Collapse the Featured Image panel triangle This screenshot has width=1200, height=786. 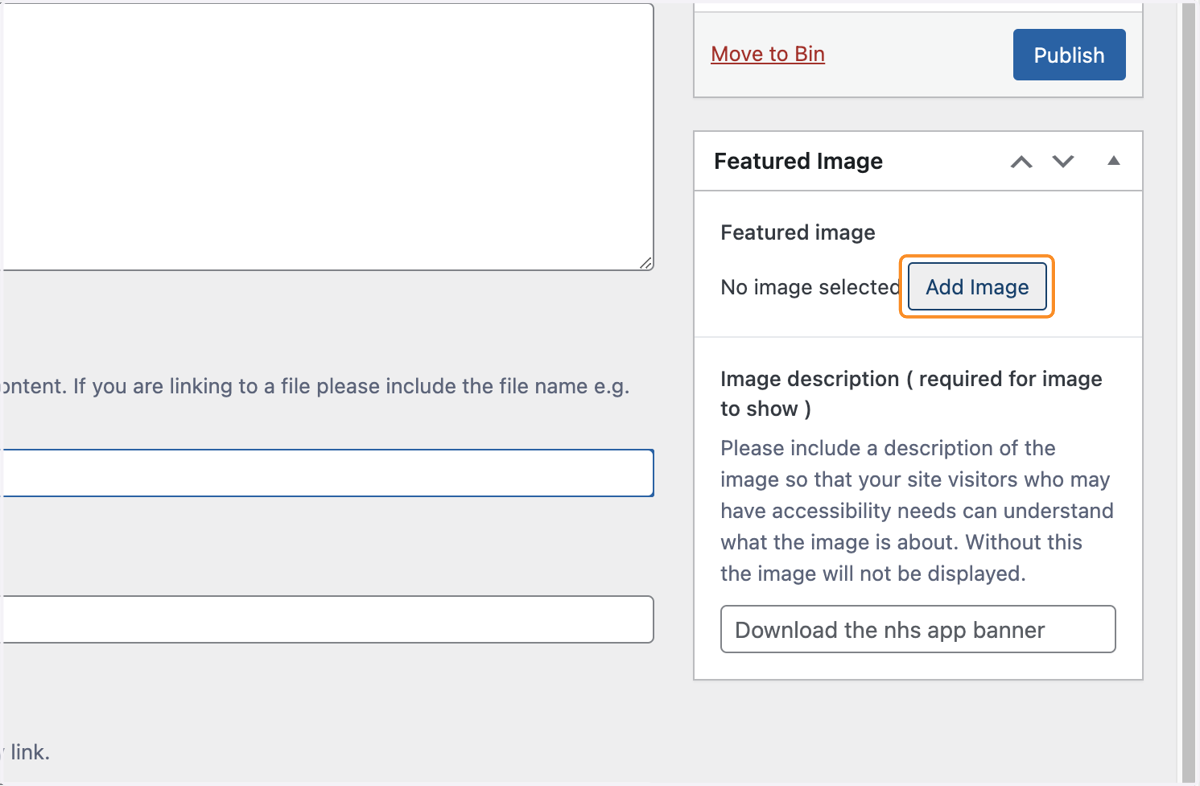tap(1113, 161)
